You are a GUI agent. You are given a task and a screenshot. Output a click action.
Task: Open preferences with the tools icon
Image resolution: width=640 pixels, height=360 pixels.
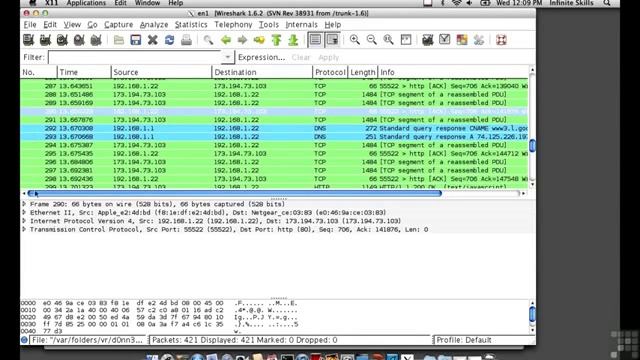478,40
